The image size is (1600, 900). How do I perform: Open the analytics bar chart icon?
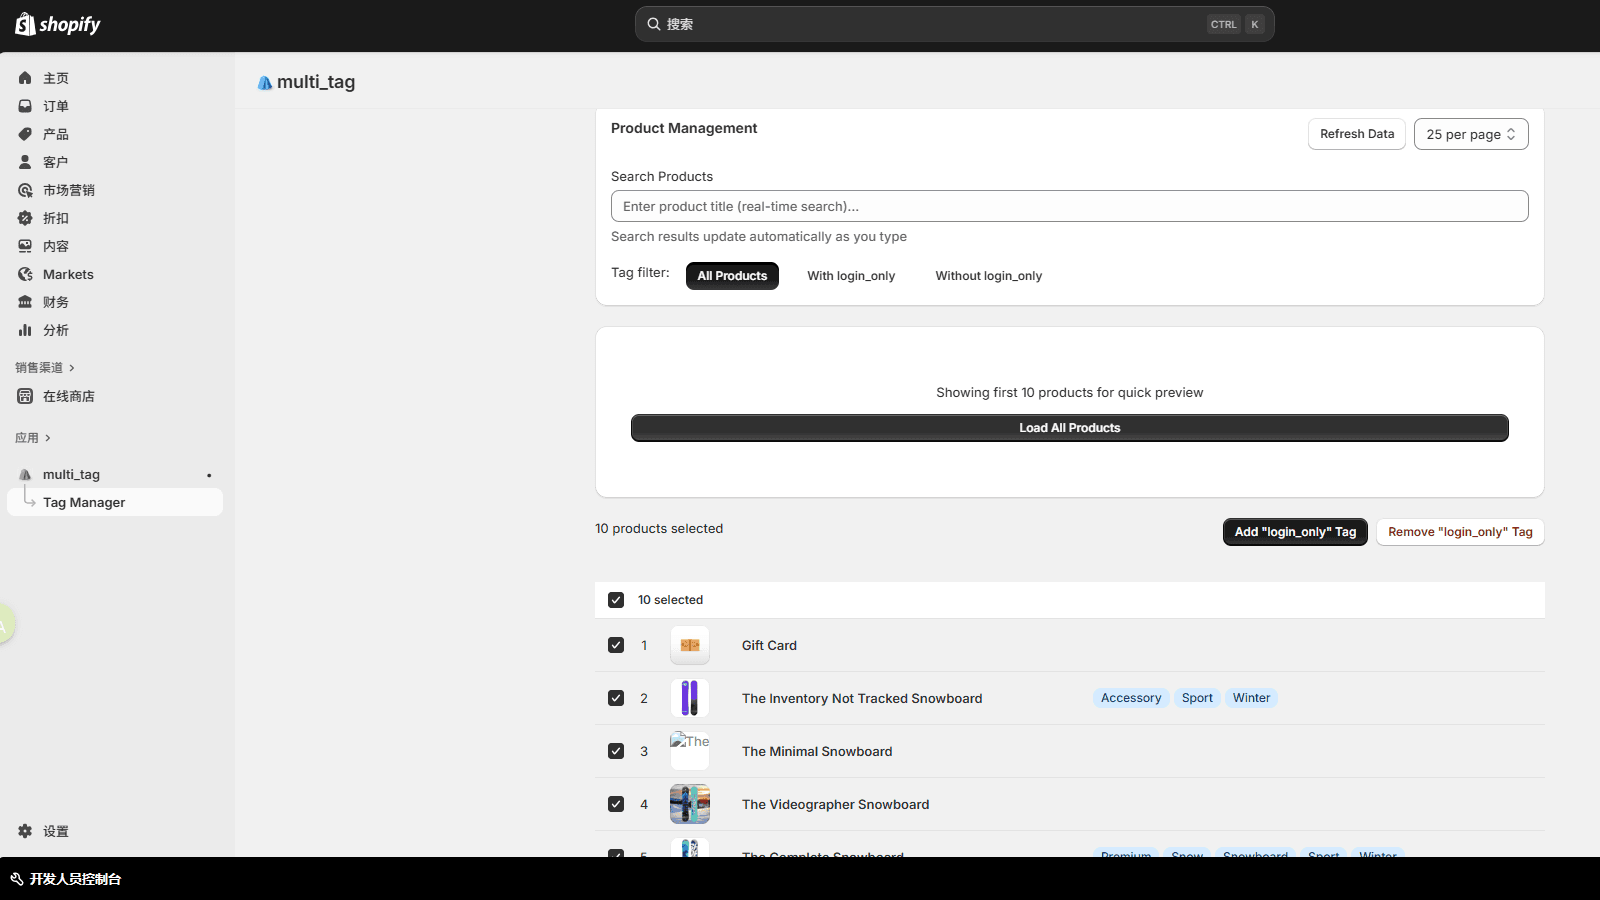point(25,330)
